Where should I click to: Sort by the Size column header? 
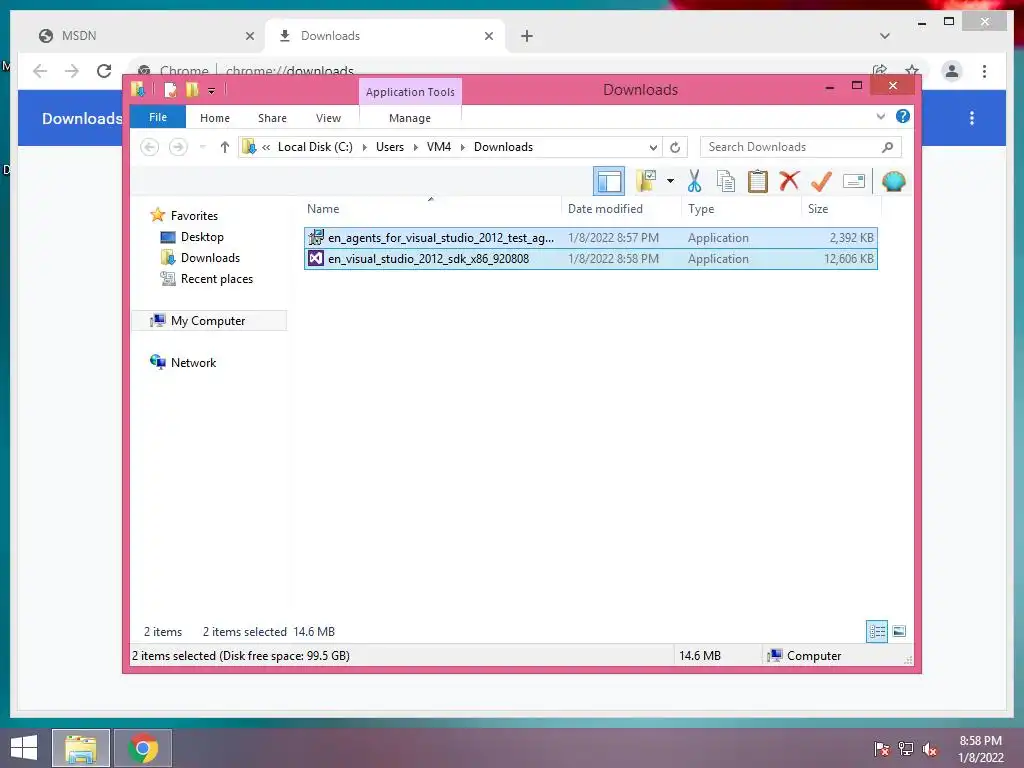coord(841,209)
